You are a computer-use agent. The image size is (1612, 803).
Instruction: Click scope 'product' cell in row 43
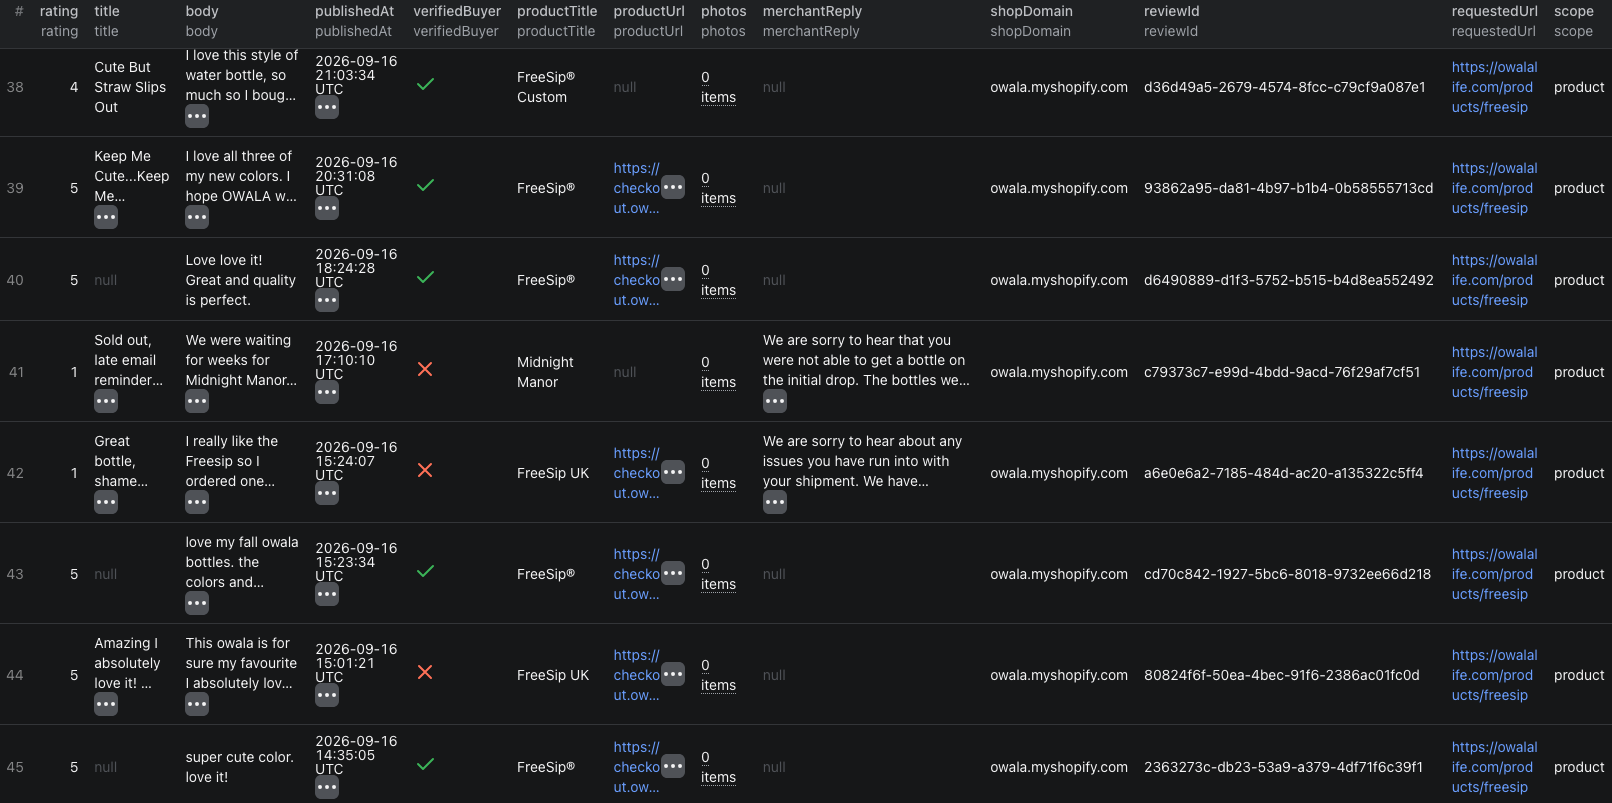pyautogui.click(x=1579, y=574)
